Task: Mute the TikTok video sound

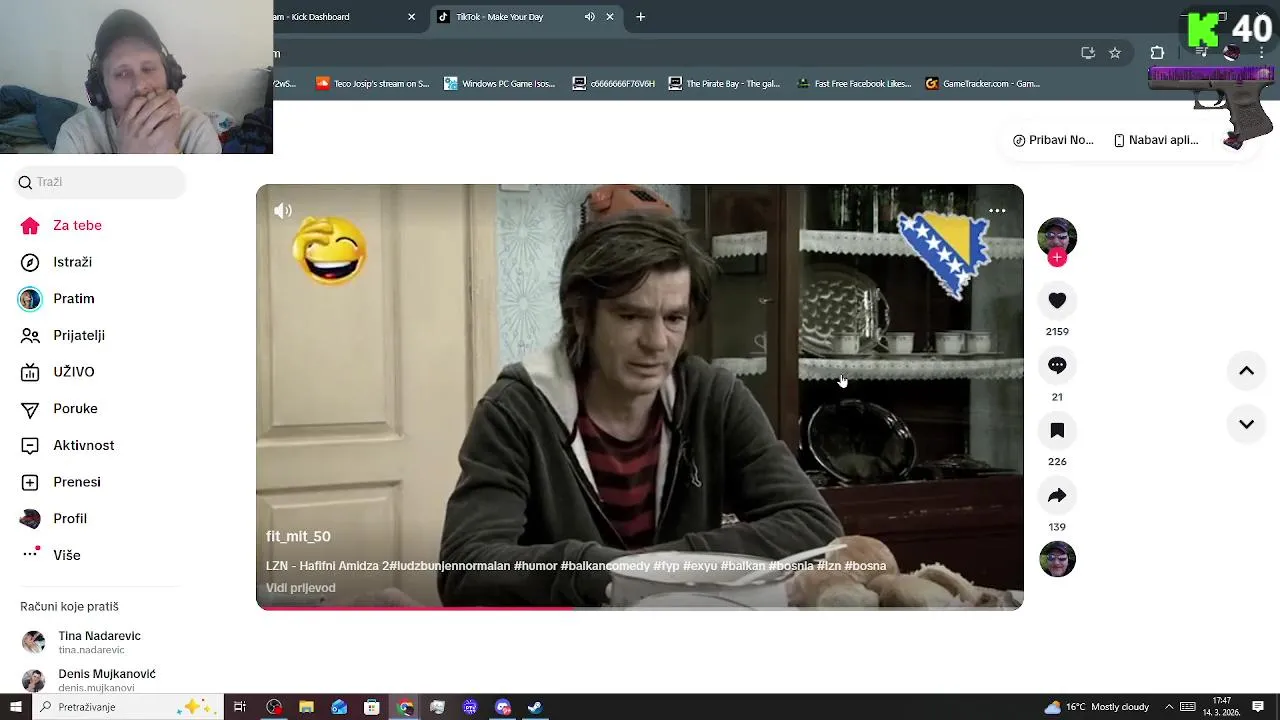Action: pos(283,210)
